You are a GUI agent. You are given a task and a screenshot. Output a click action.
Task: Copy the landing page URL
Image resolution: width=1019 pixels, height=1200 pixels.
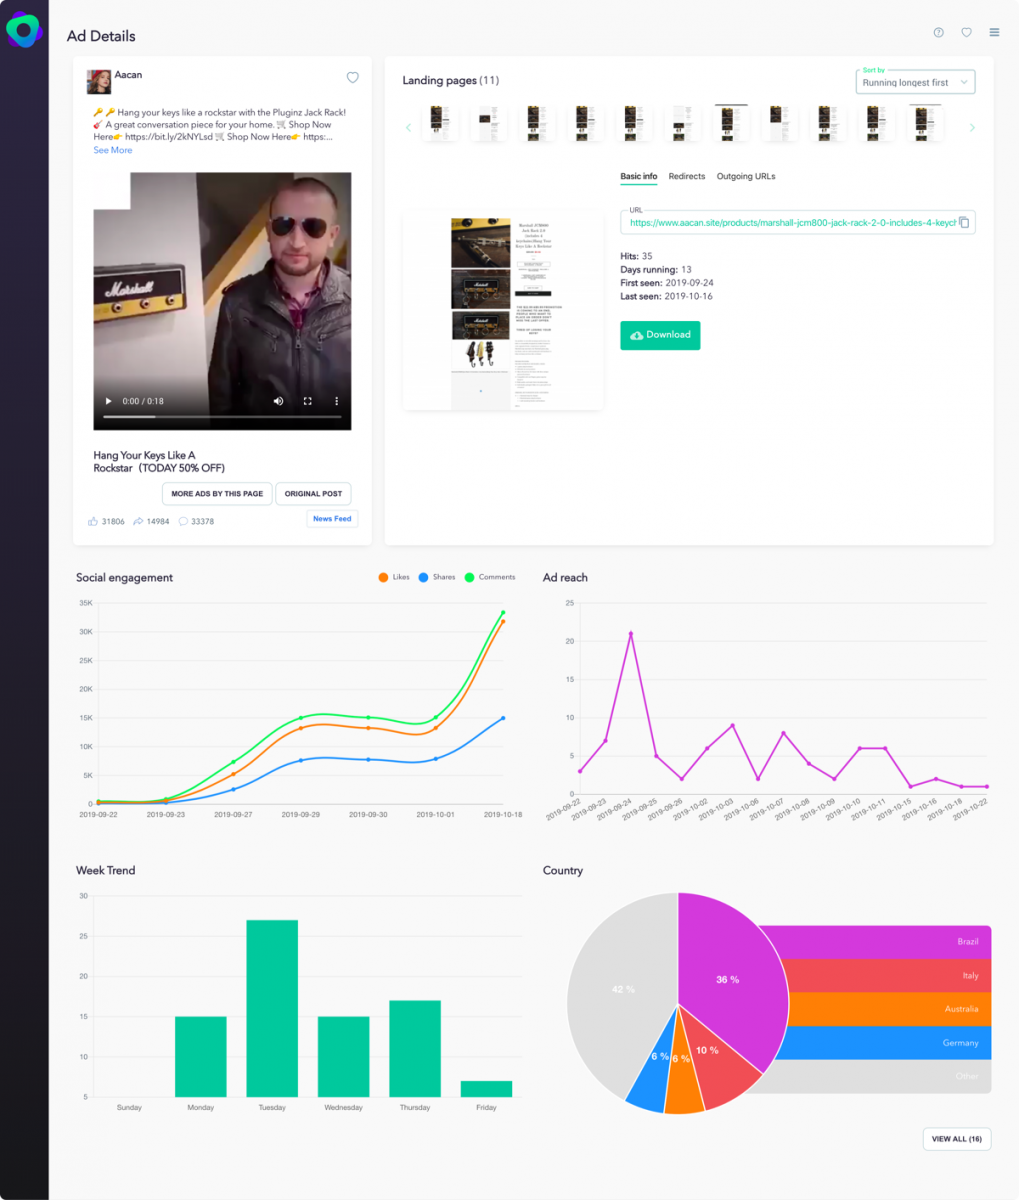tap(964, 222)
